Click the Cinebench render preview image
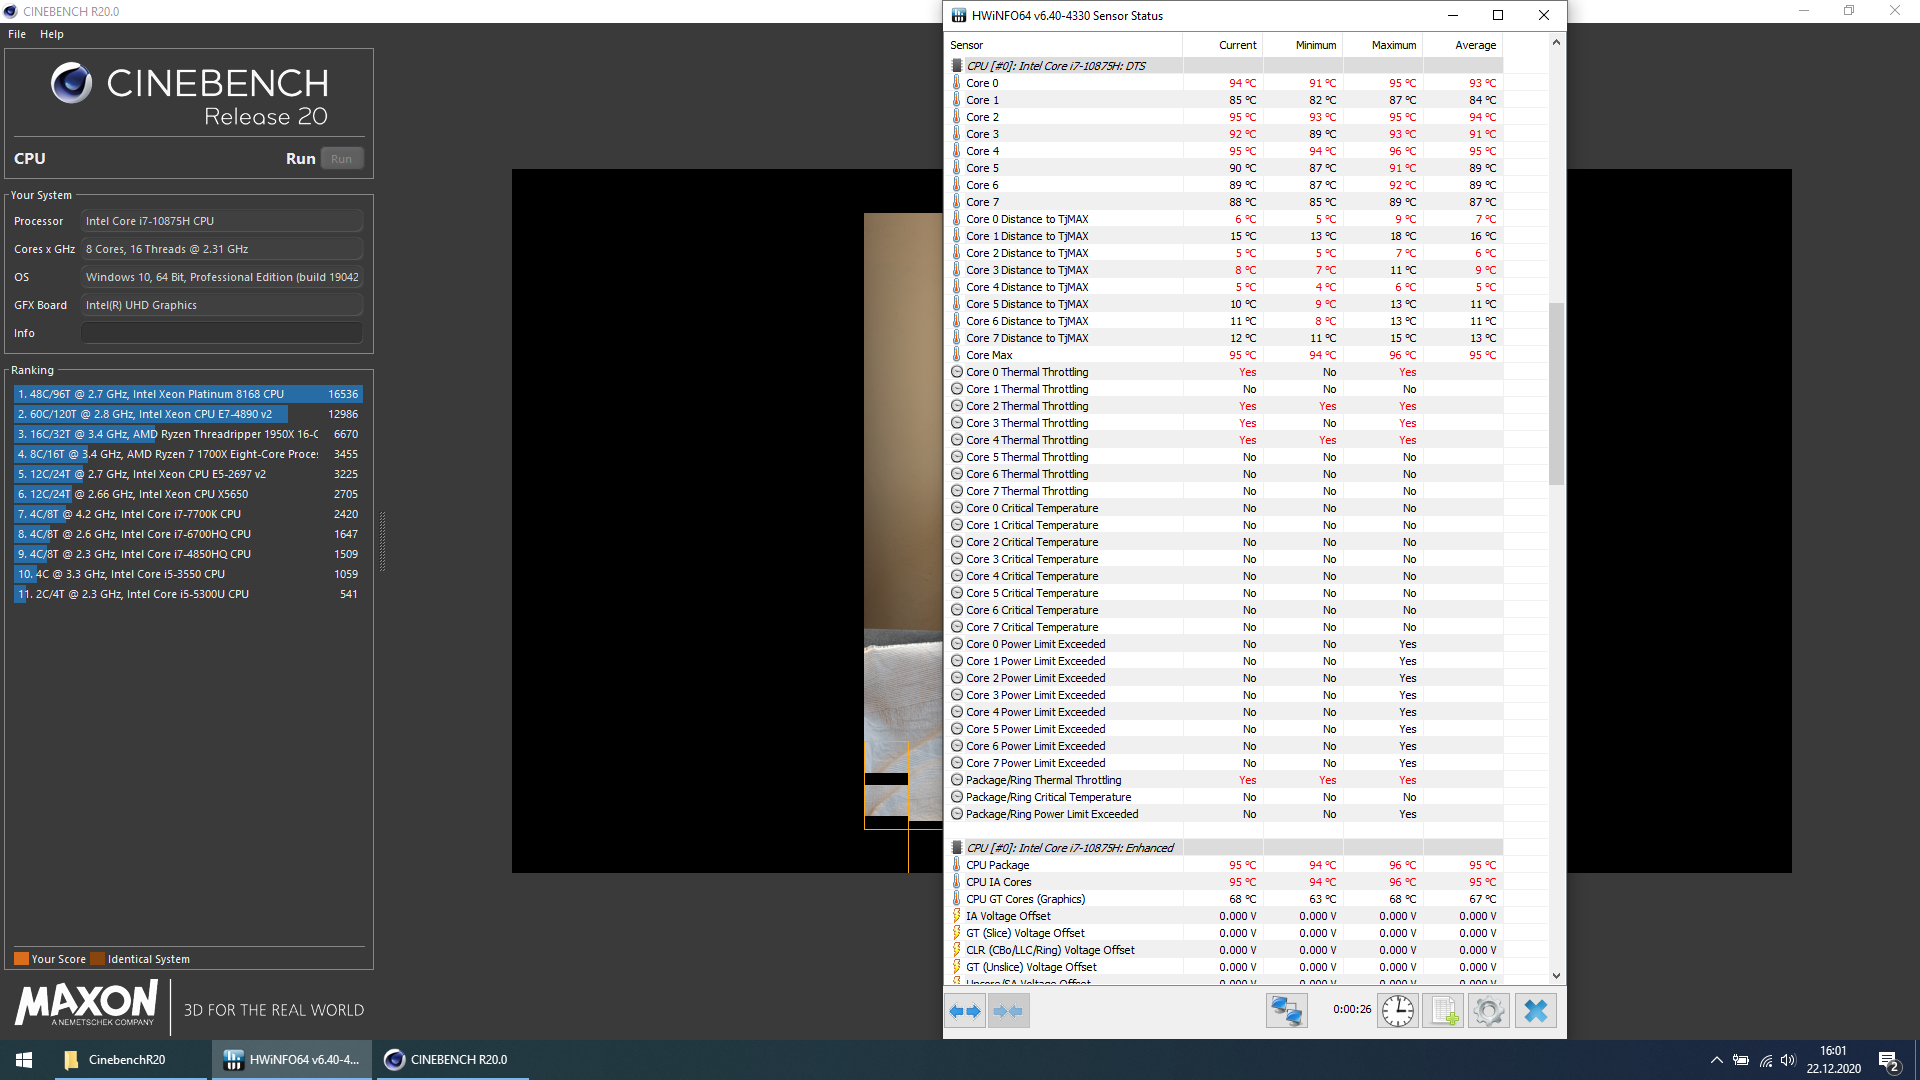The image size is (1920, 1080). 903,520
